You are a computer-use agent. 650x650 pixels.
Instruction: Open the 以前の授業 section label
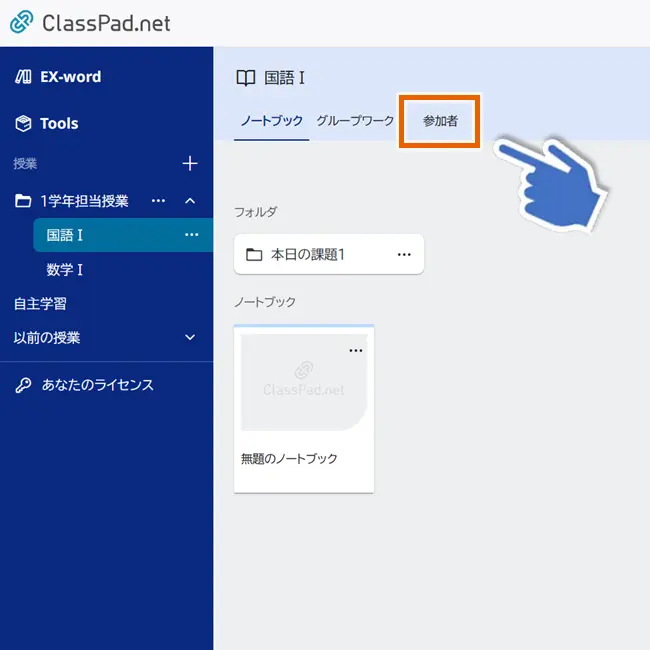(47, 338)
